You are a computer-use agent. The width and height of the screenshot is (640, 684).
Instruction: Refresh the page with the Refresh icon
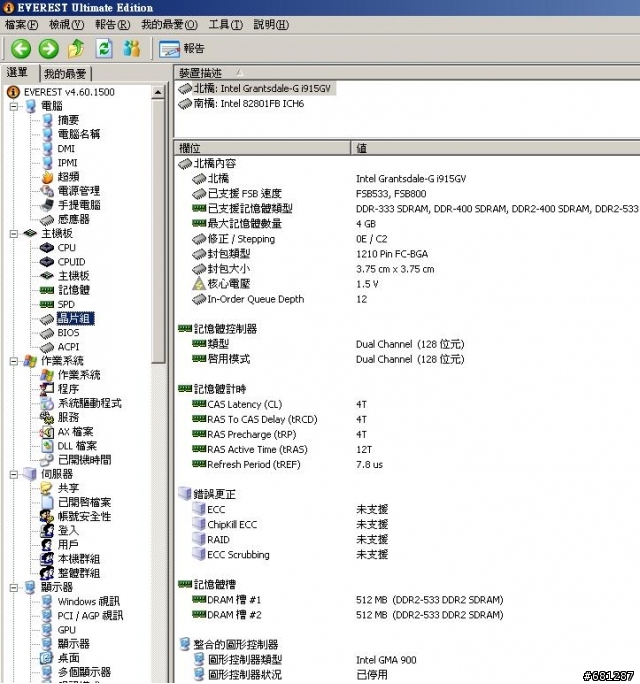point(104,48)
